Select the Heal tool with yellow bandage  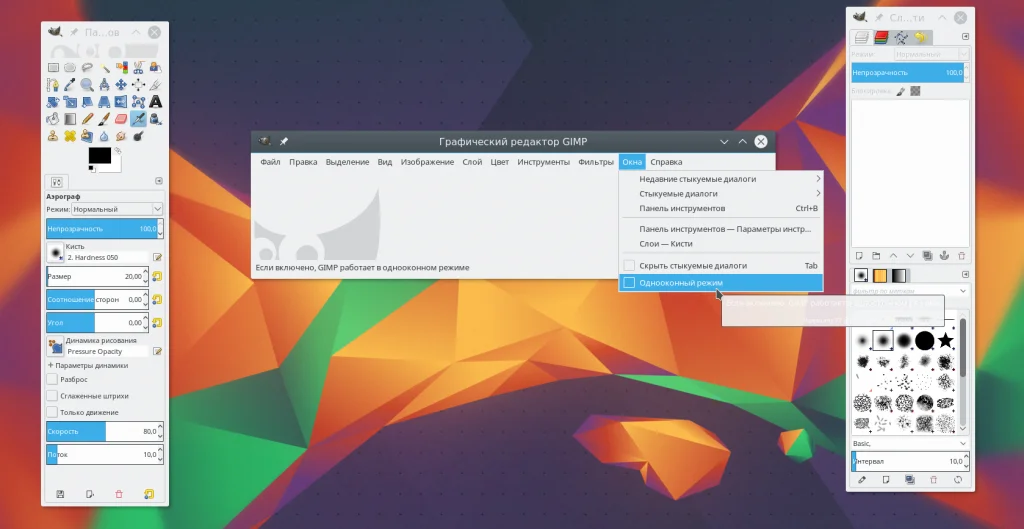click(x=70, y=136)
